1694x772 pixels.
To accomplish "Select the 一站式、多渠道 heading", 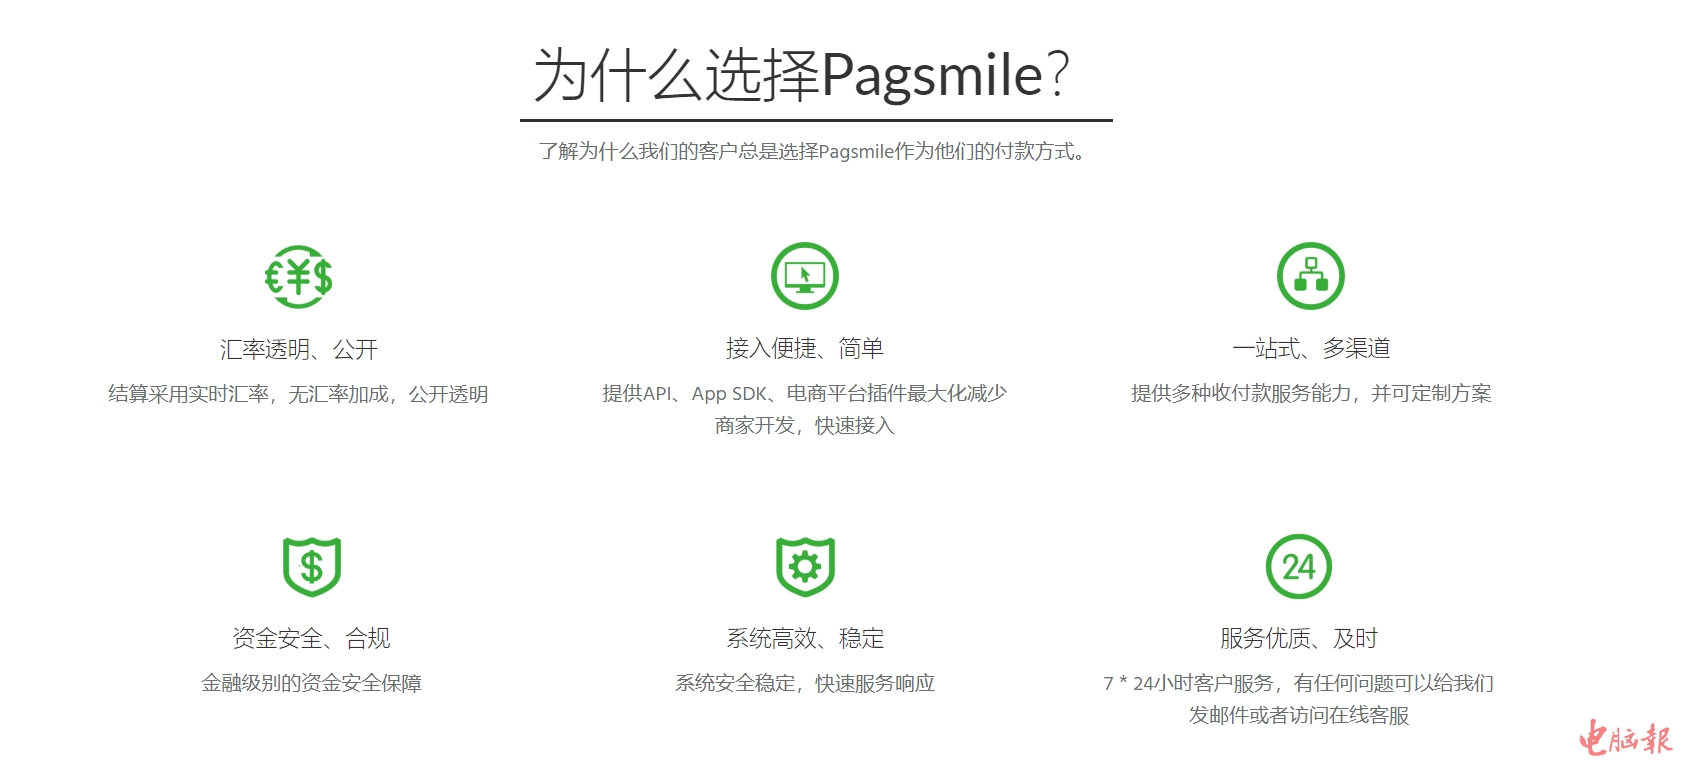I will [1310, 348].
